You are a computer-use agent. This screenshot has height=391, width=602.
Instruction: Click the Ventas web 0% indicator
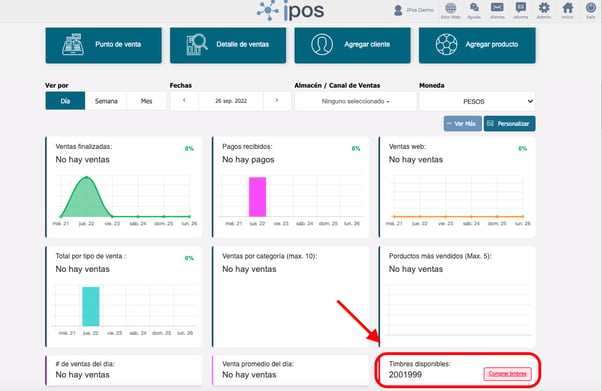click(x=523, y=149)
